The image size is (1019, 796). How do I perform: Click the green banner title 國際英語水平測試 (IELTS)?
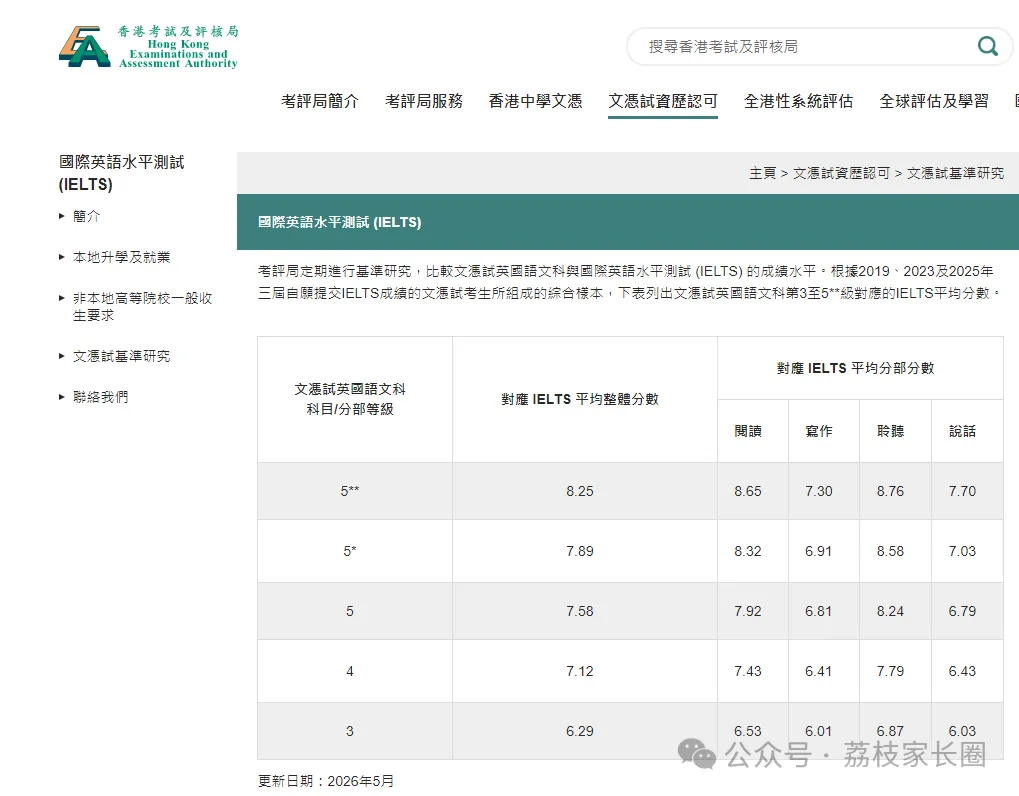pos(340,222)
